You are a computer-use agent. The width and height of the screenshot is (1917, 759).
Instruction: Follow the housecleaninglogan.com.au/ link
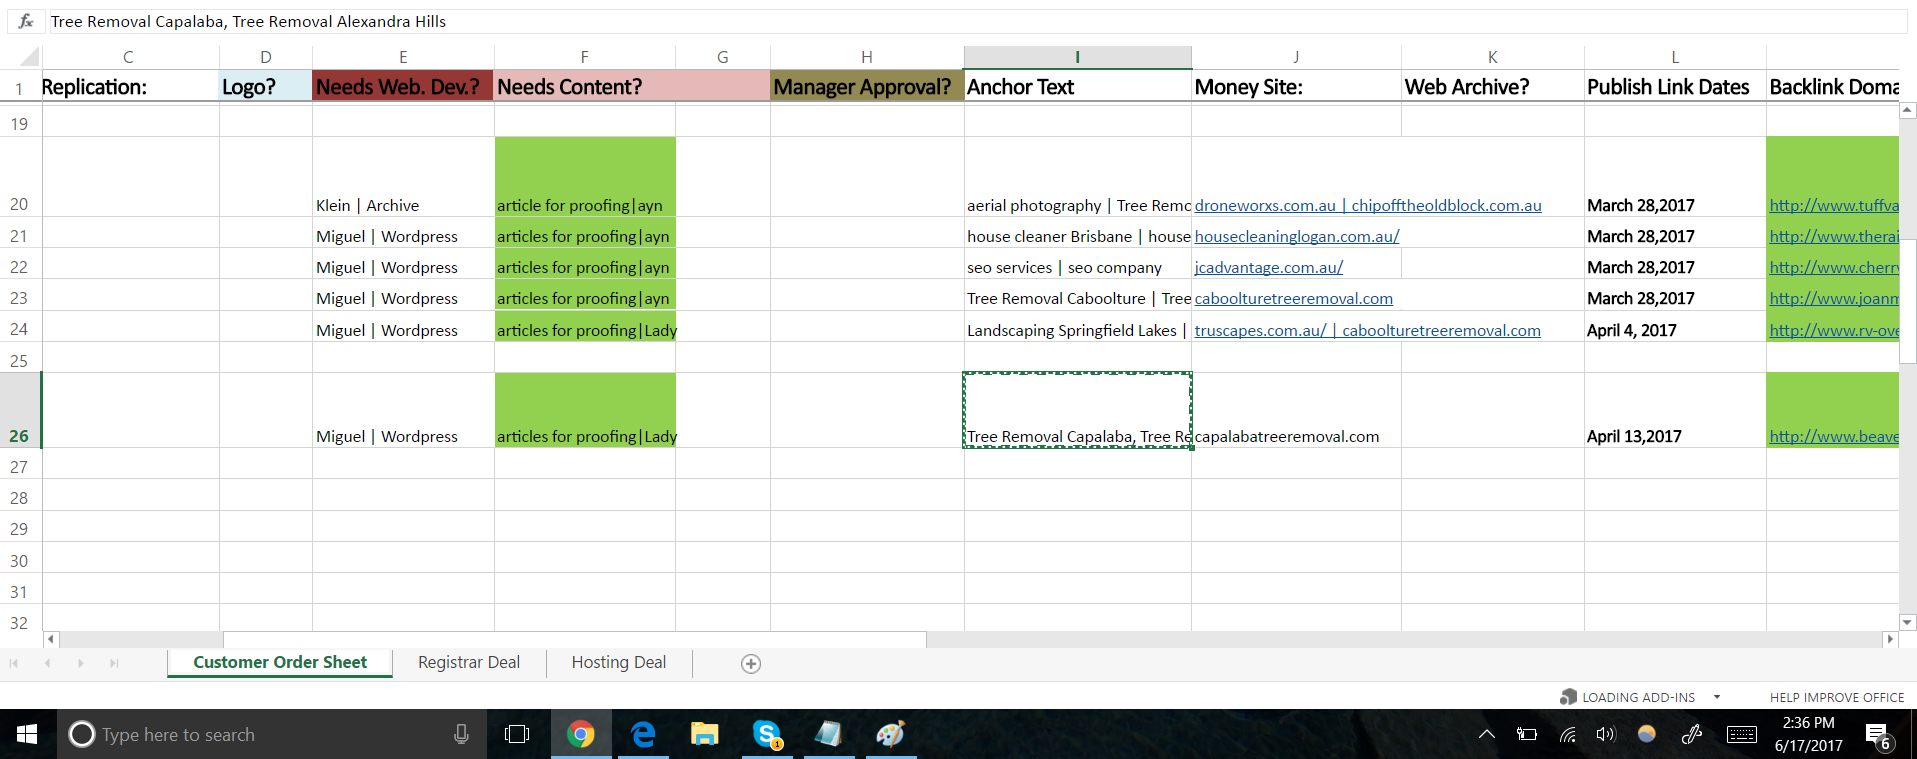click(x=1296, y=237)
